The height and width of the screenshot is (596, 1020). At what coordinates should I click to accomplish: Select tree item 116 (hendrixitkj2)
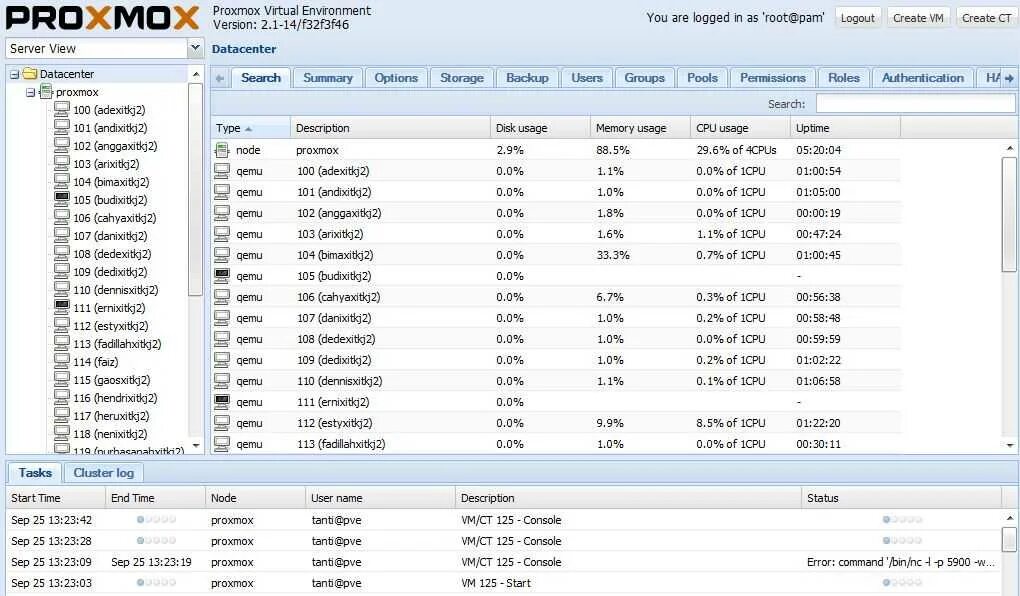tap(115, 398)
